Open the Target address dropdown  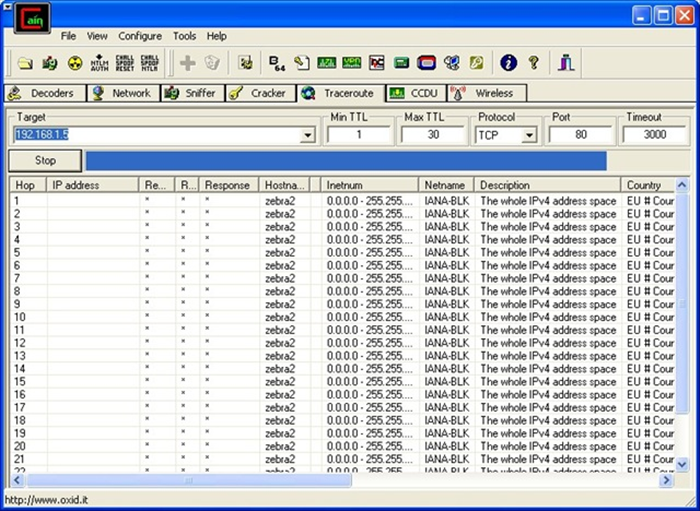(307, 135)
